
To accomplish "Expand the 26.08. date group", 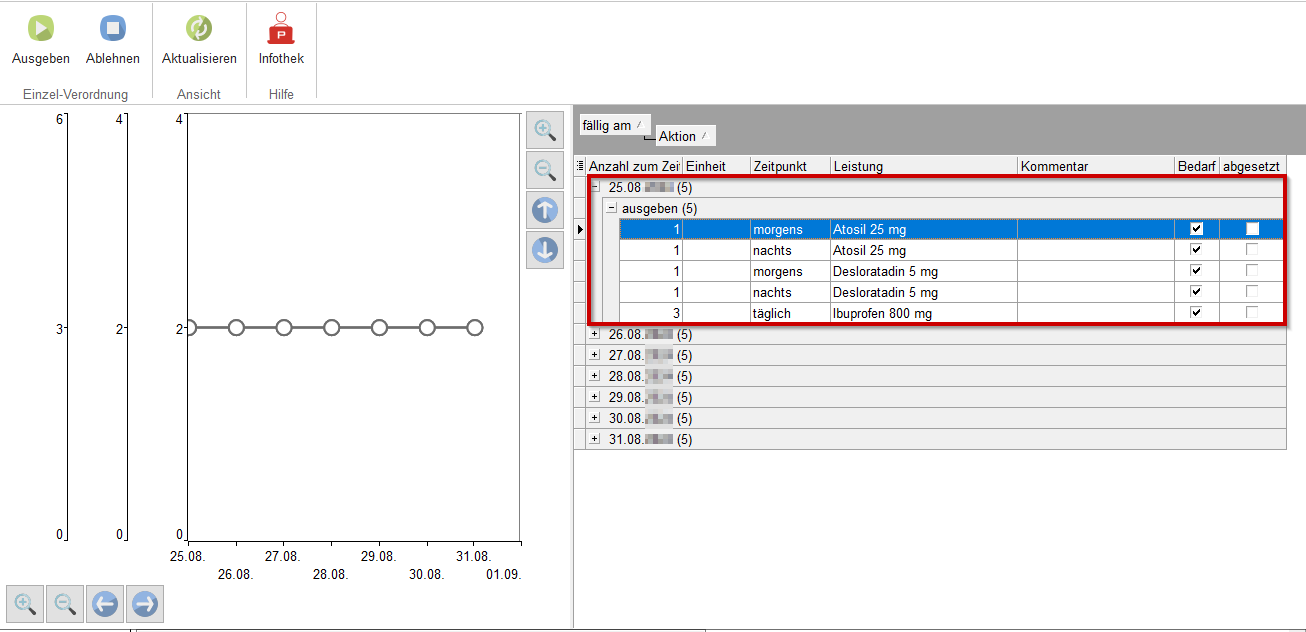I will [595, 334].
